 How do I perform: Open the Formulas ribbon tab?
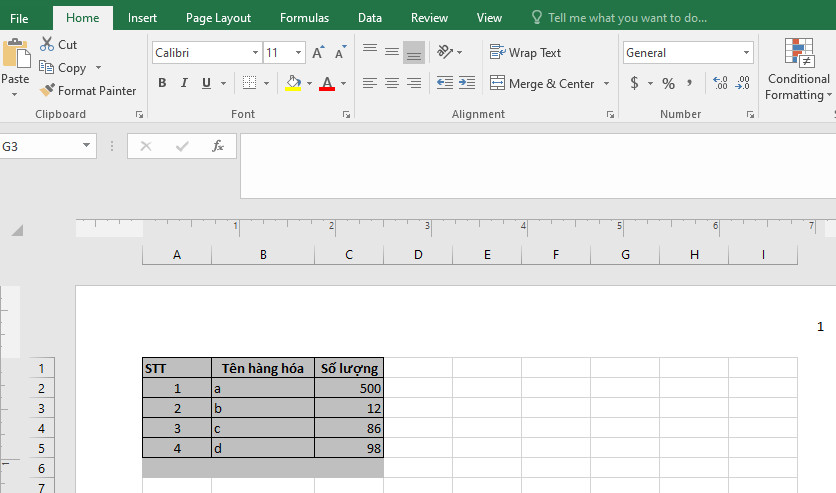[304, 17]
